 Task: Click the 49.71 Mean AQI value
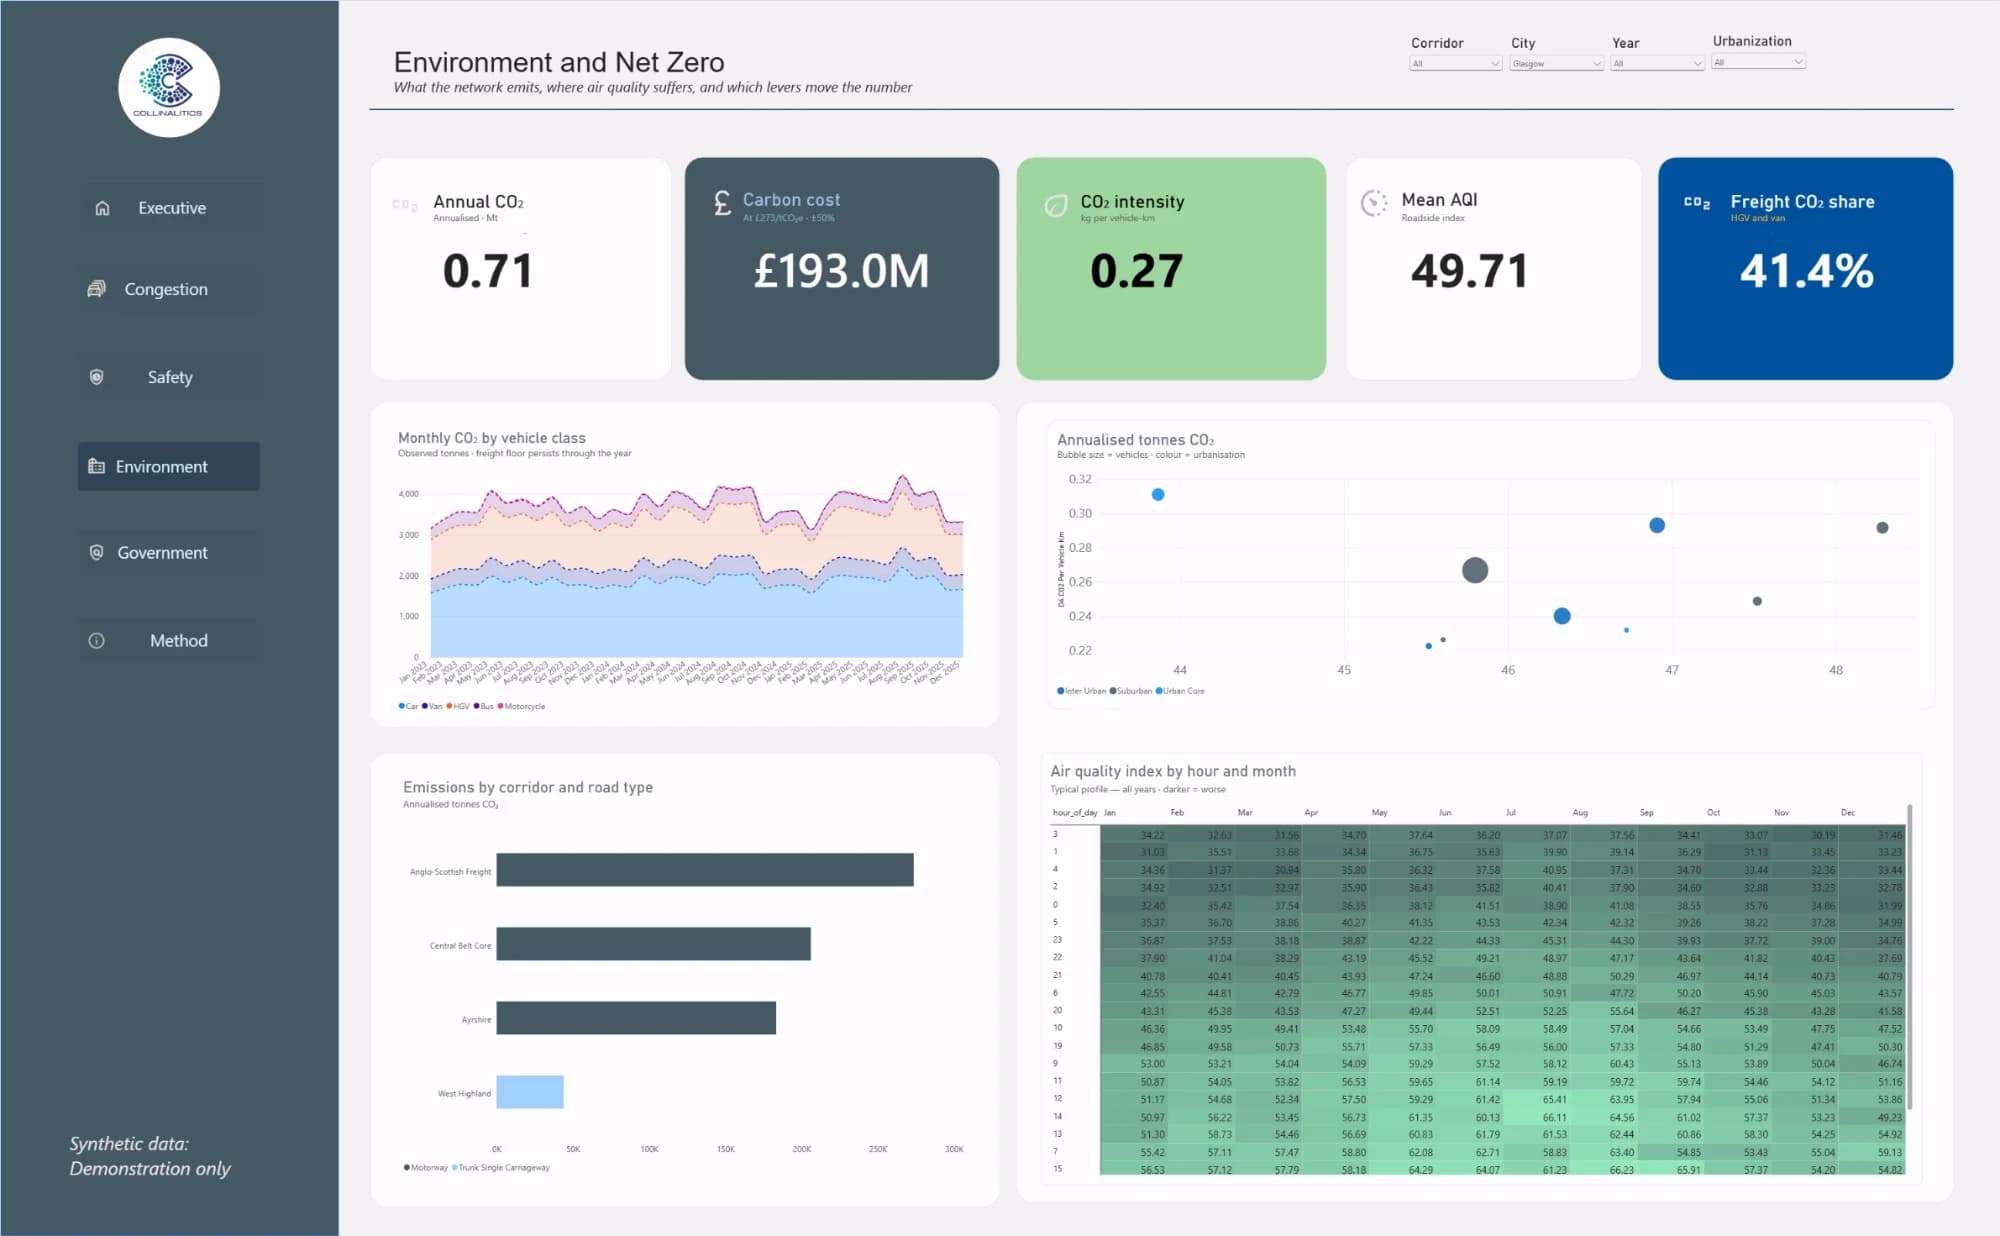click(x=1469, y=271)
